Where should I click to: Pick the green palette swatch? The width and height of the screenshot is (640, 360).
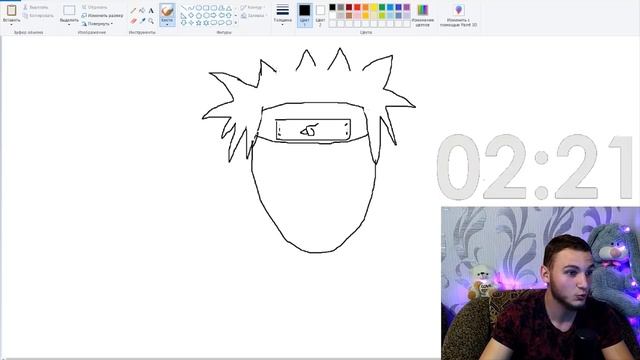click(x=382, y=7)
